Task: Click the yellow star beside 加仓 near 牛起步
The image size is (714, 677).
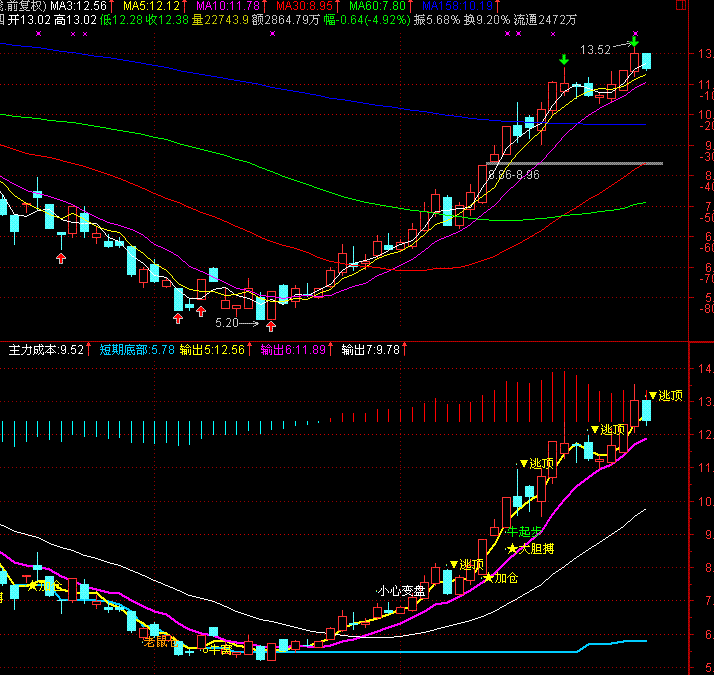Action: click(x=489, y=577)
